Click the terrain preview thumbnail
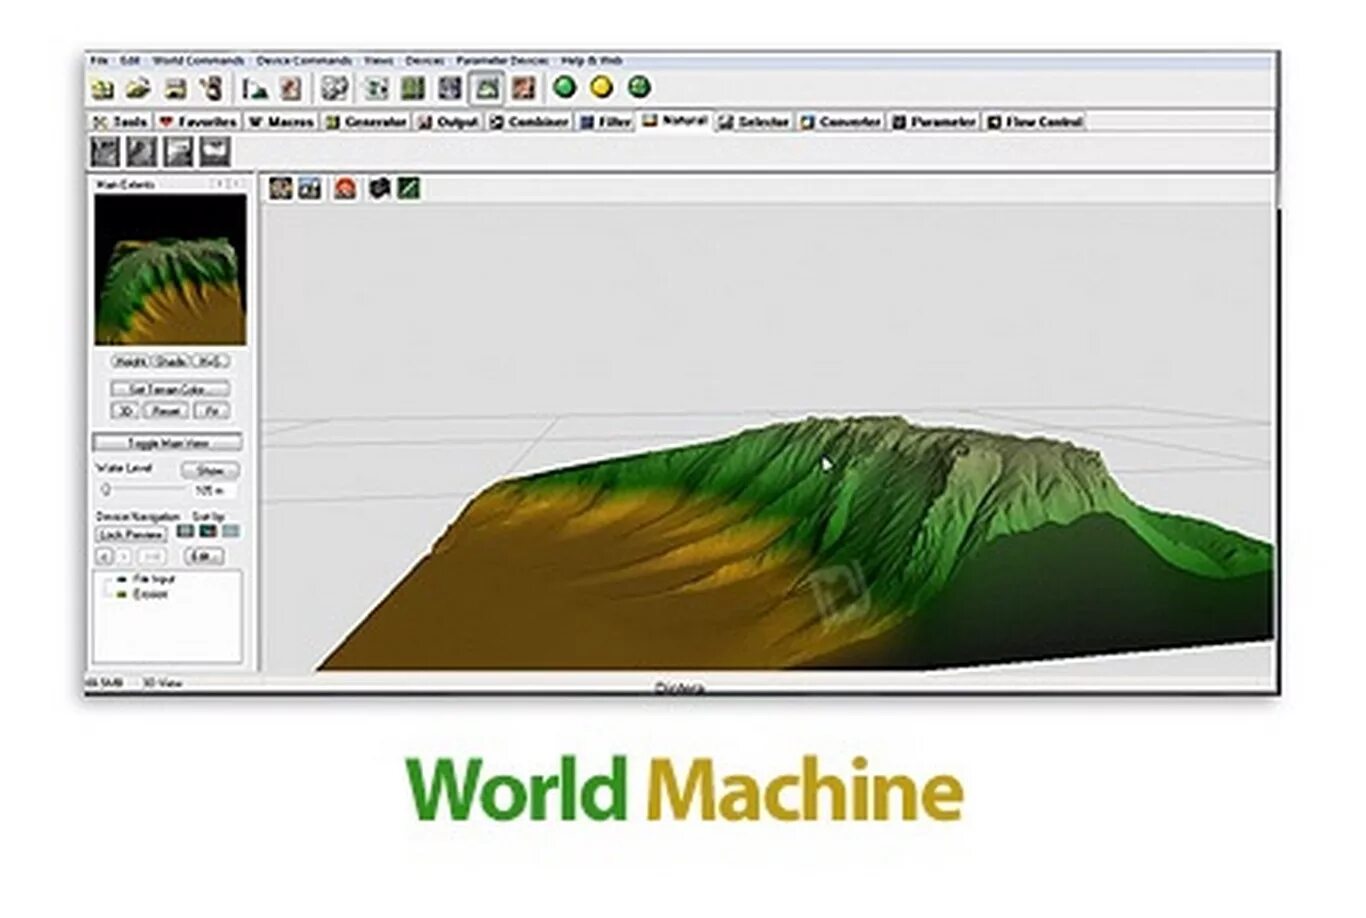Image resolution: width=1366 pixels, height=918 pixels. point(170,270)
